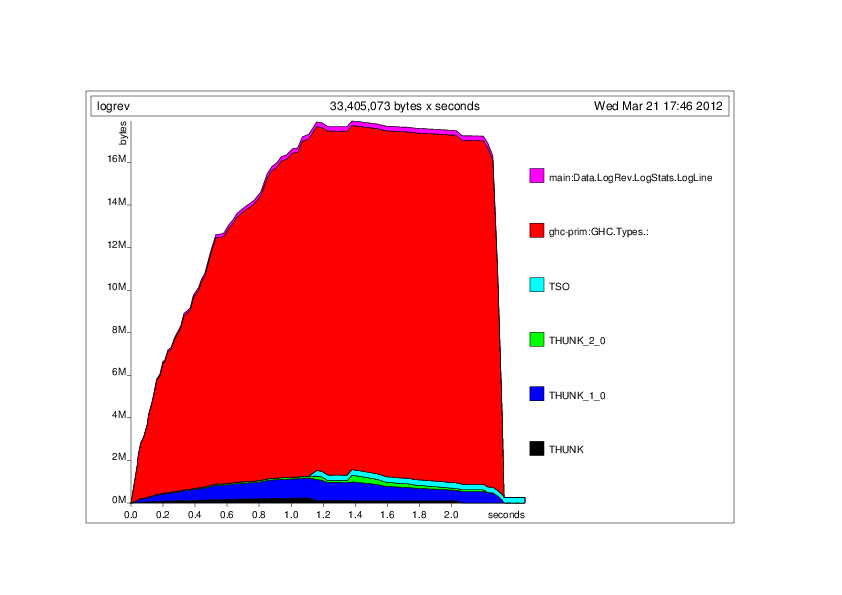Click the logrev title text

(113, 106)
